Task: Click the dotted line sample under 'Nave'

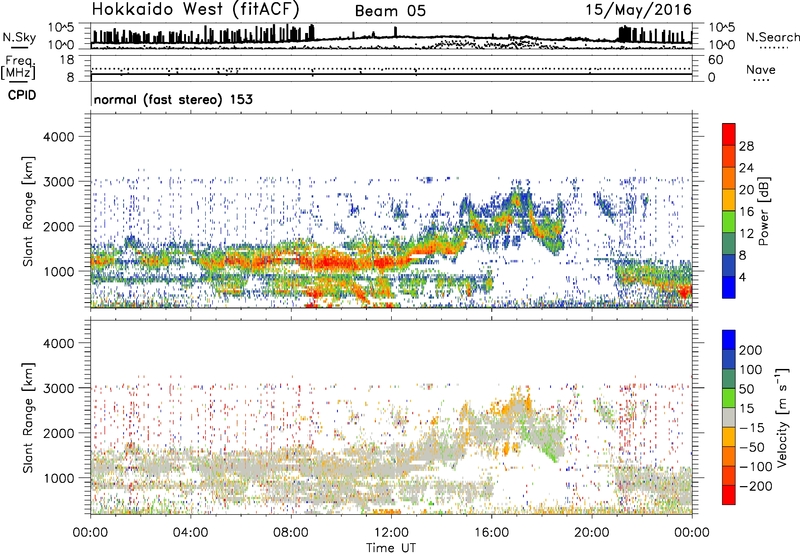Action: tap(761, 81)
